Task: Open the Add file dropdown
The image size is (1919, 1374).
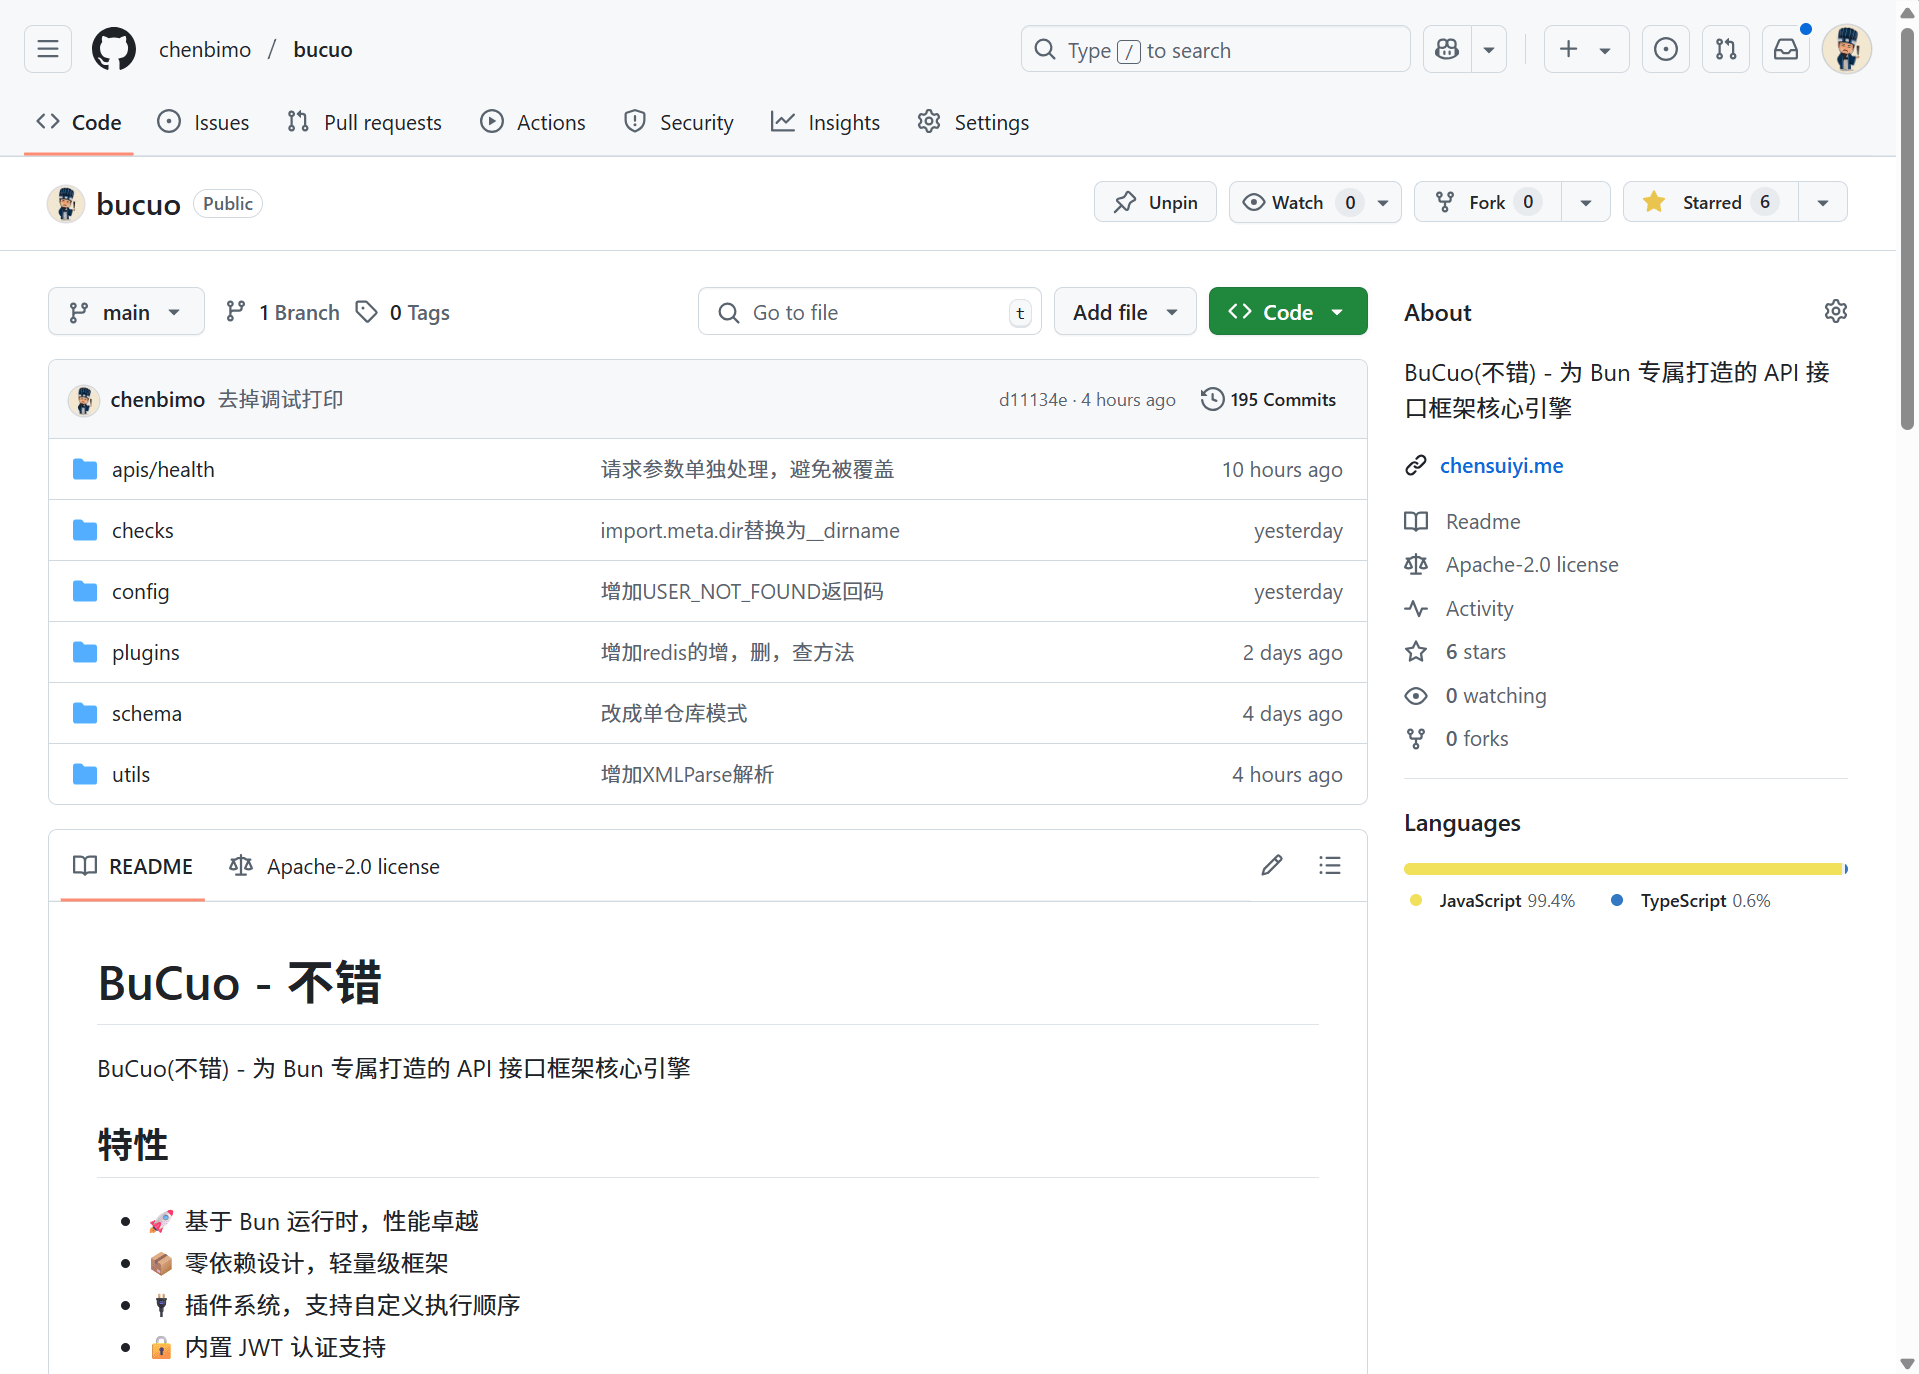Action: 1125,312
